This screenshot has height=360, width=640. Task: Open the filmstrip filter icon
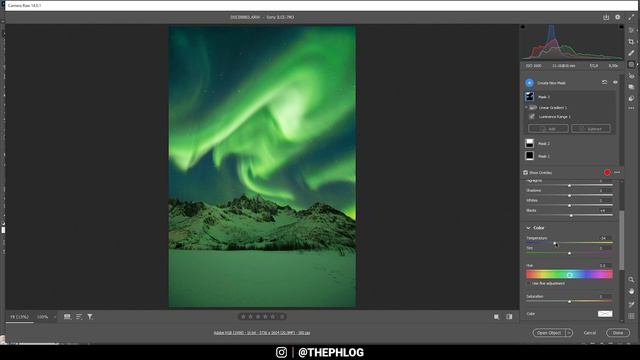tap(90, 317)
